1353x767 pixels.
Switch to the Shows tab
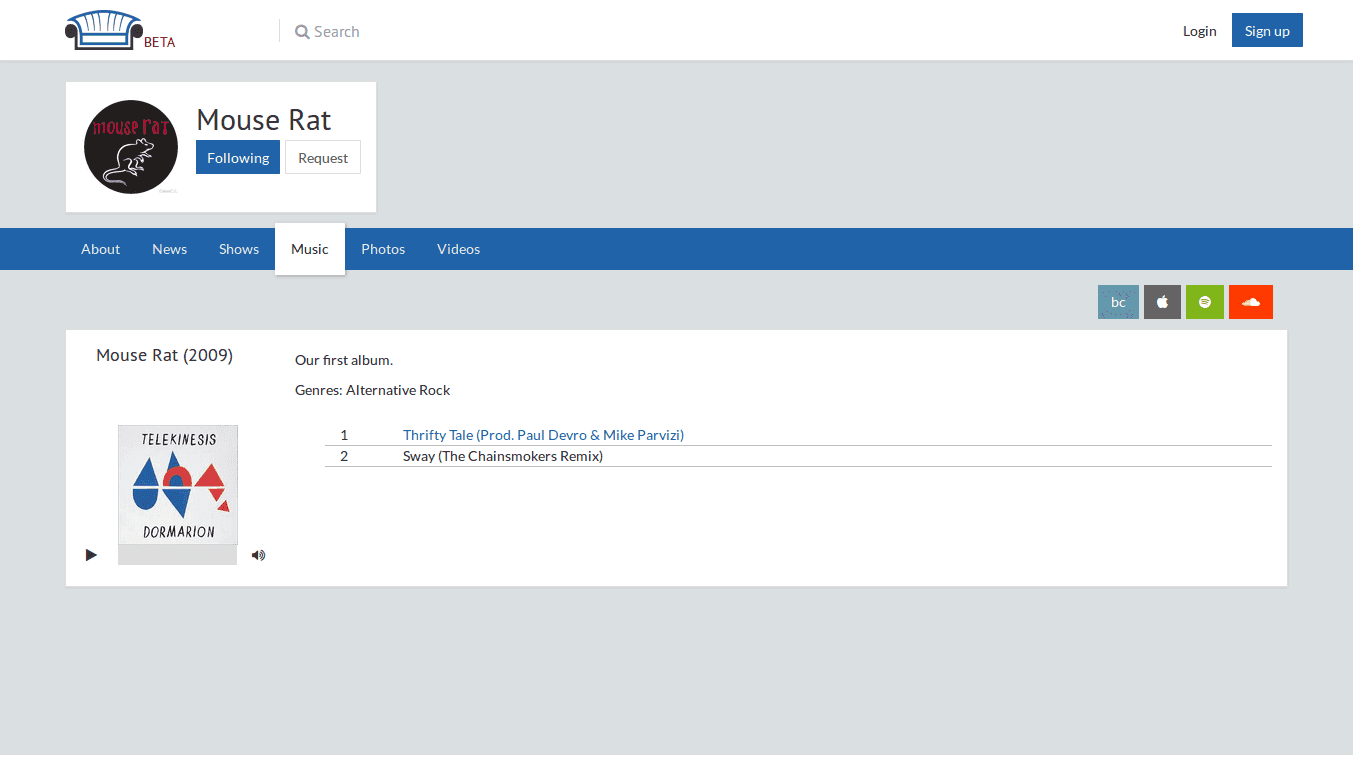click(239, 249)
